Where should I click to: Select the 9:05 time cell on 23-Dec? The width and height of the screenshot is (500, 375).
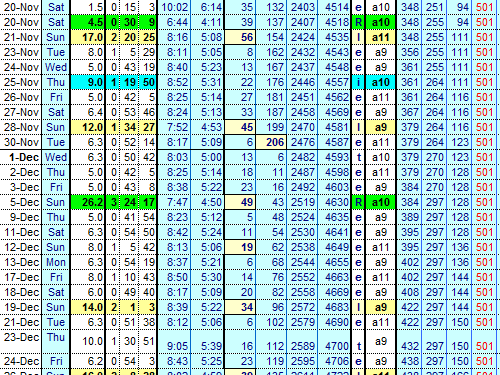tap(174, 346)
